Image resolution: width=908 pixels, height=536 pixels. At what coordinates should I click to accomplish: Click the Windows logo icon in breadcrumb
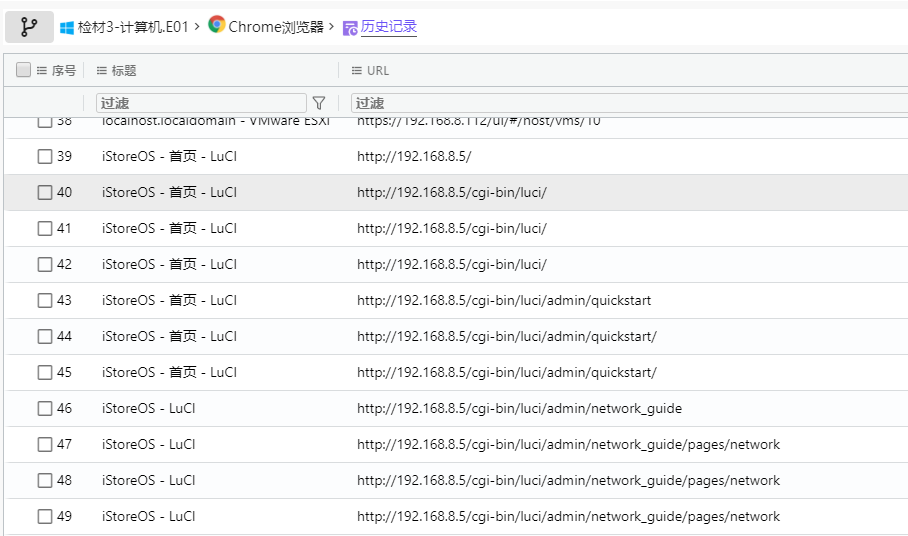(67, 27)
